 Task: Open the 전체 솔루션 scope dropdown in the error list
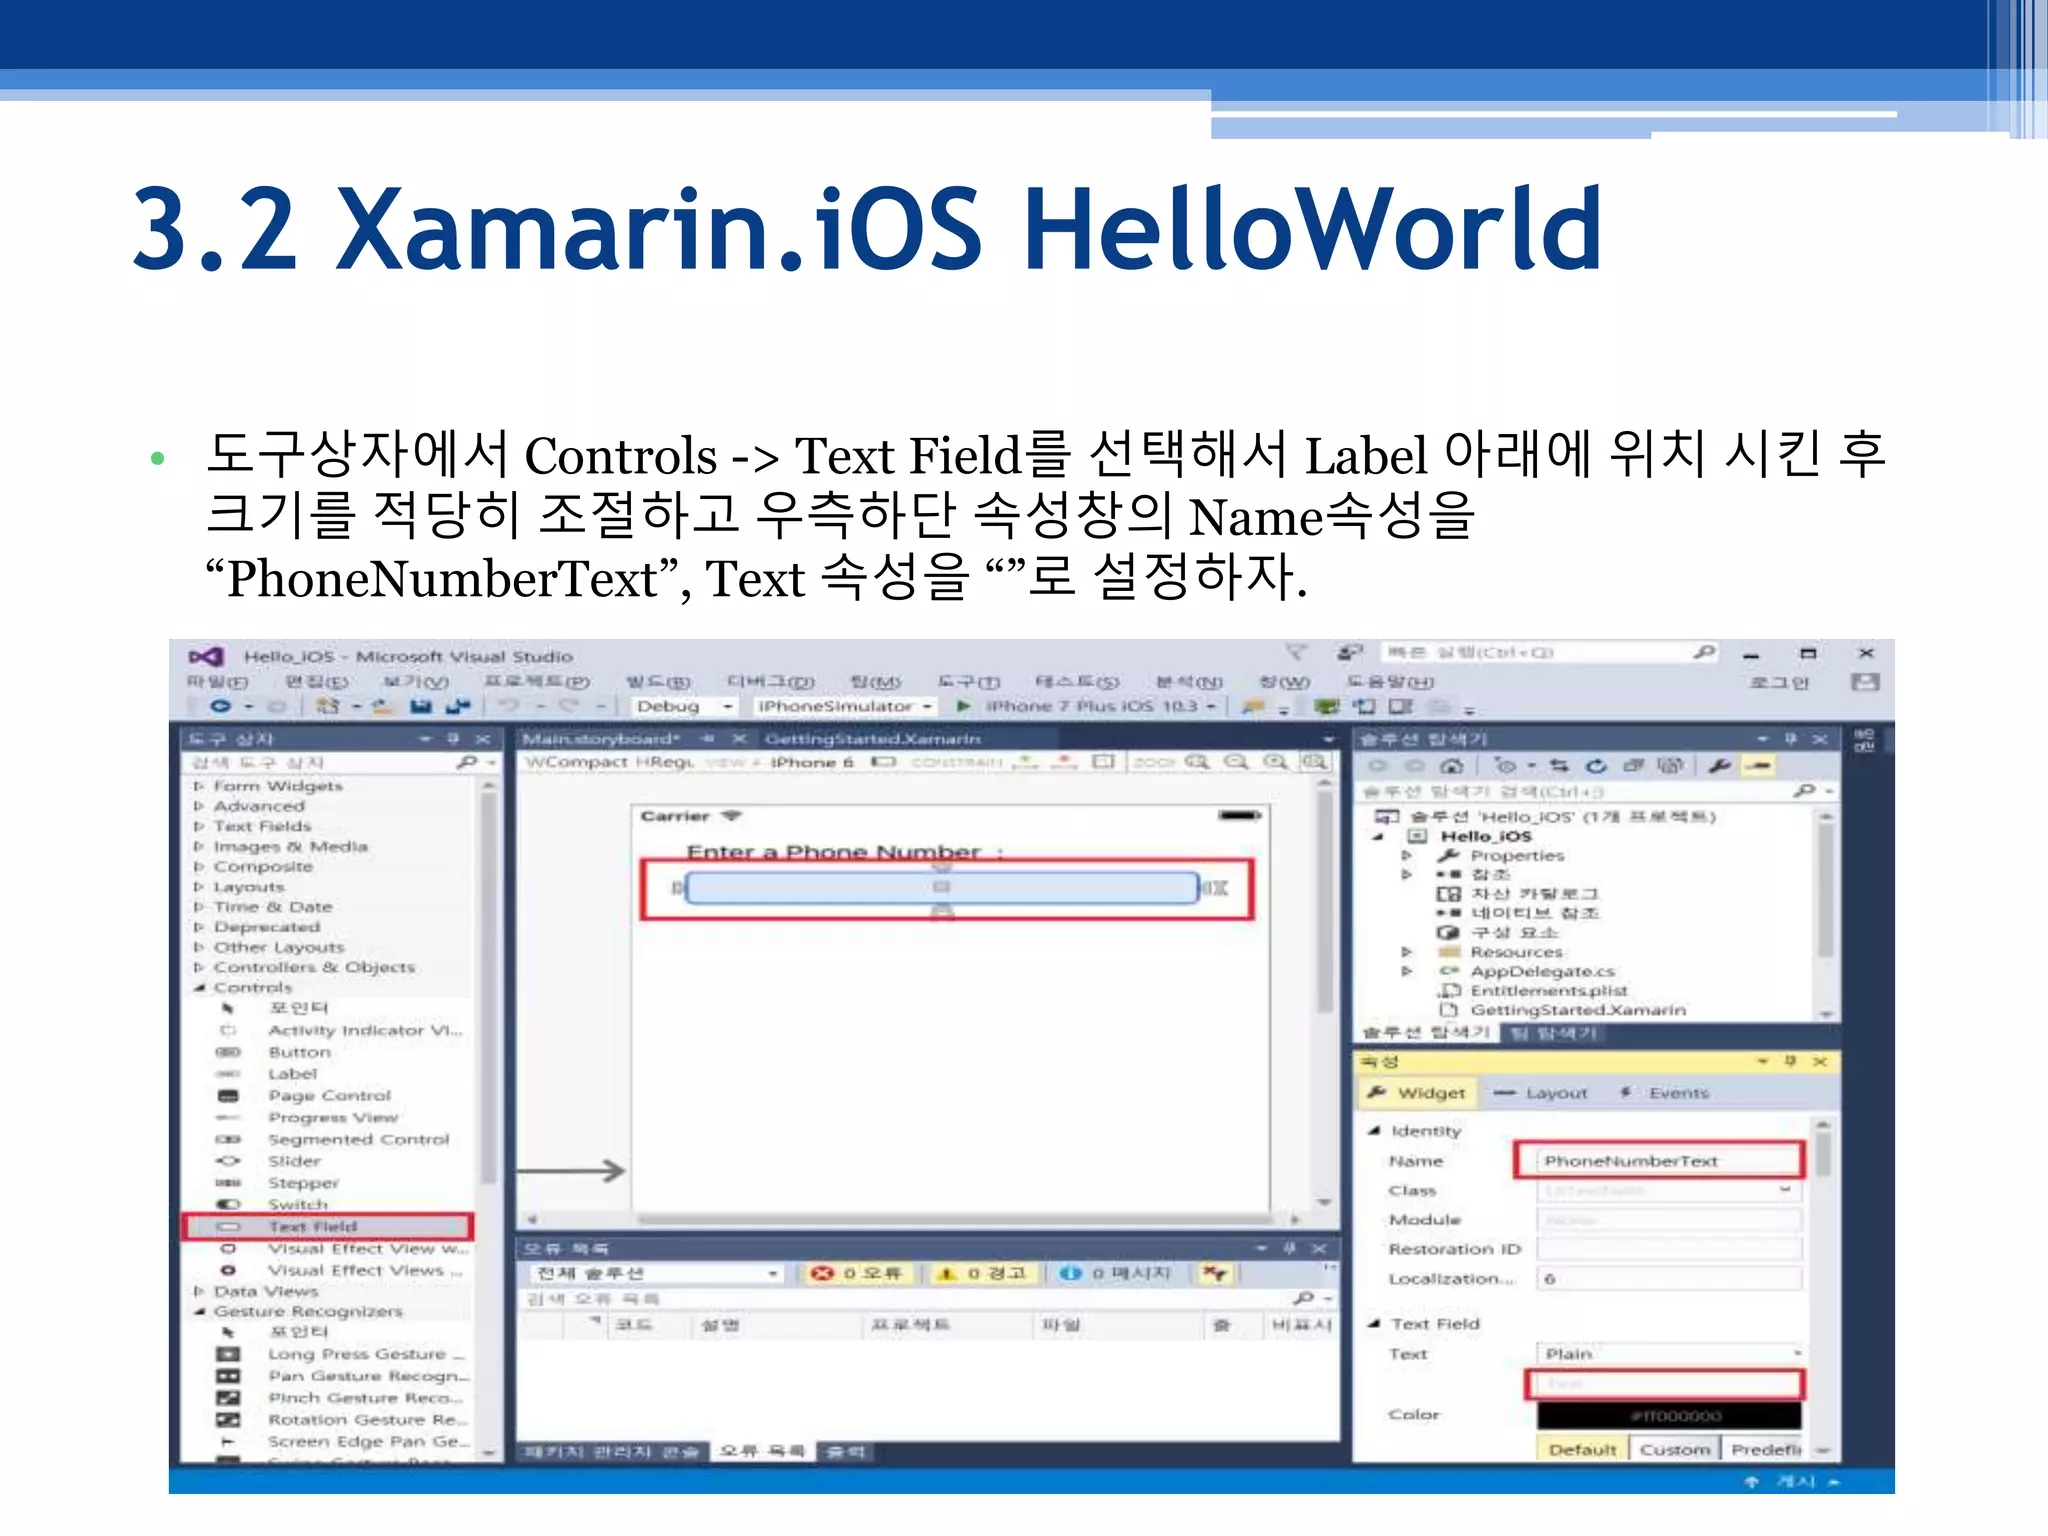coord(655,1273)
